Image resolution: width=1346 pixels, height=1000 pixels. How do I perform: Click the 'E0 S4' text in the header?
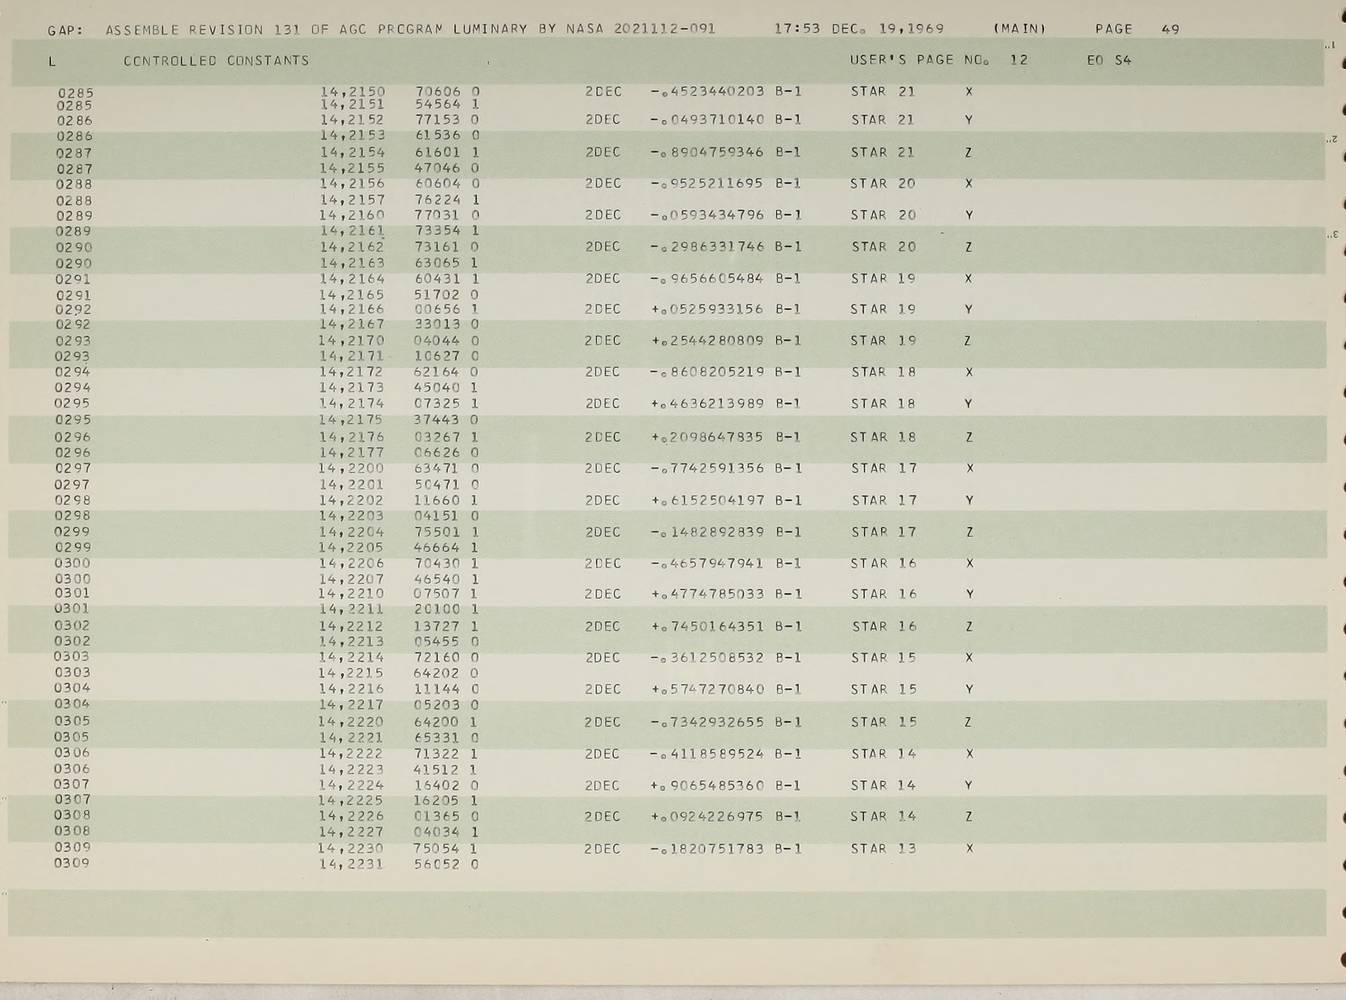1109,60
